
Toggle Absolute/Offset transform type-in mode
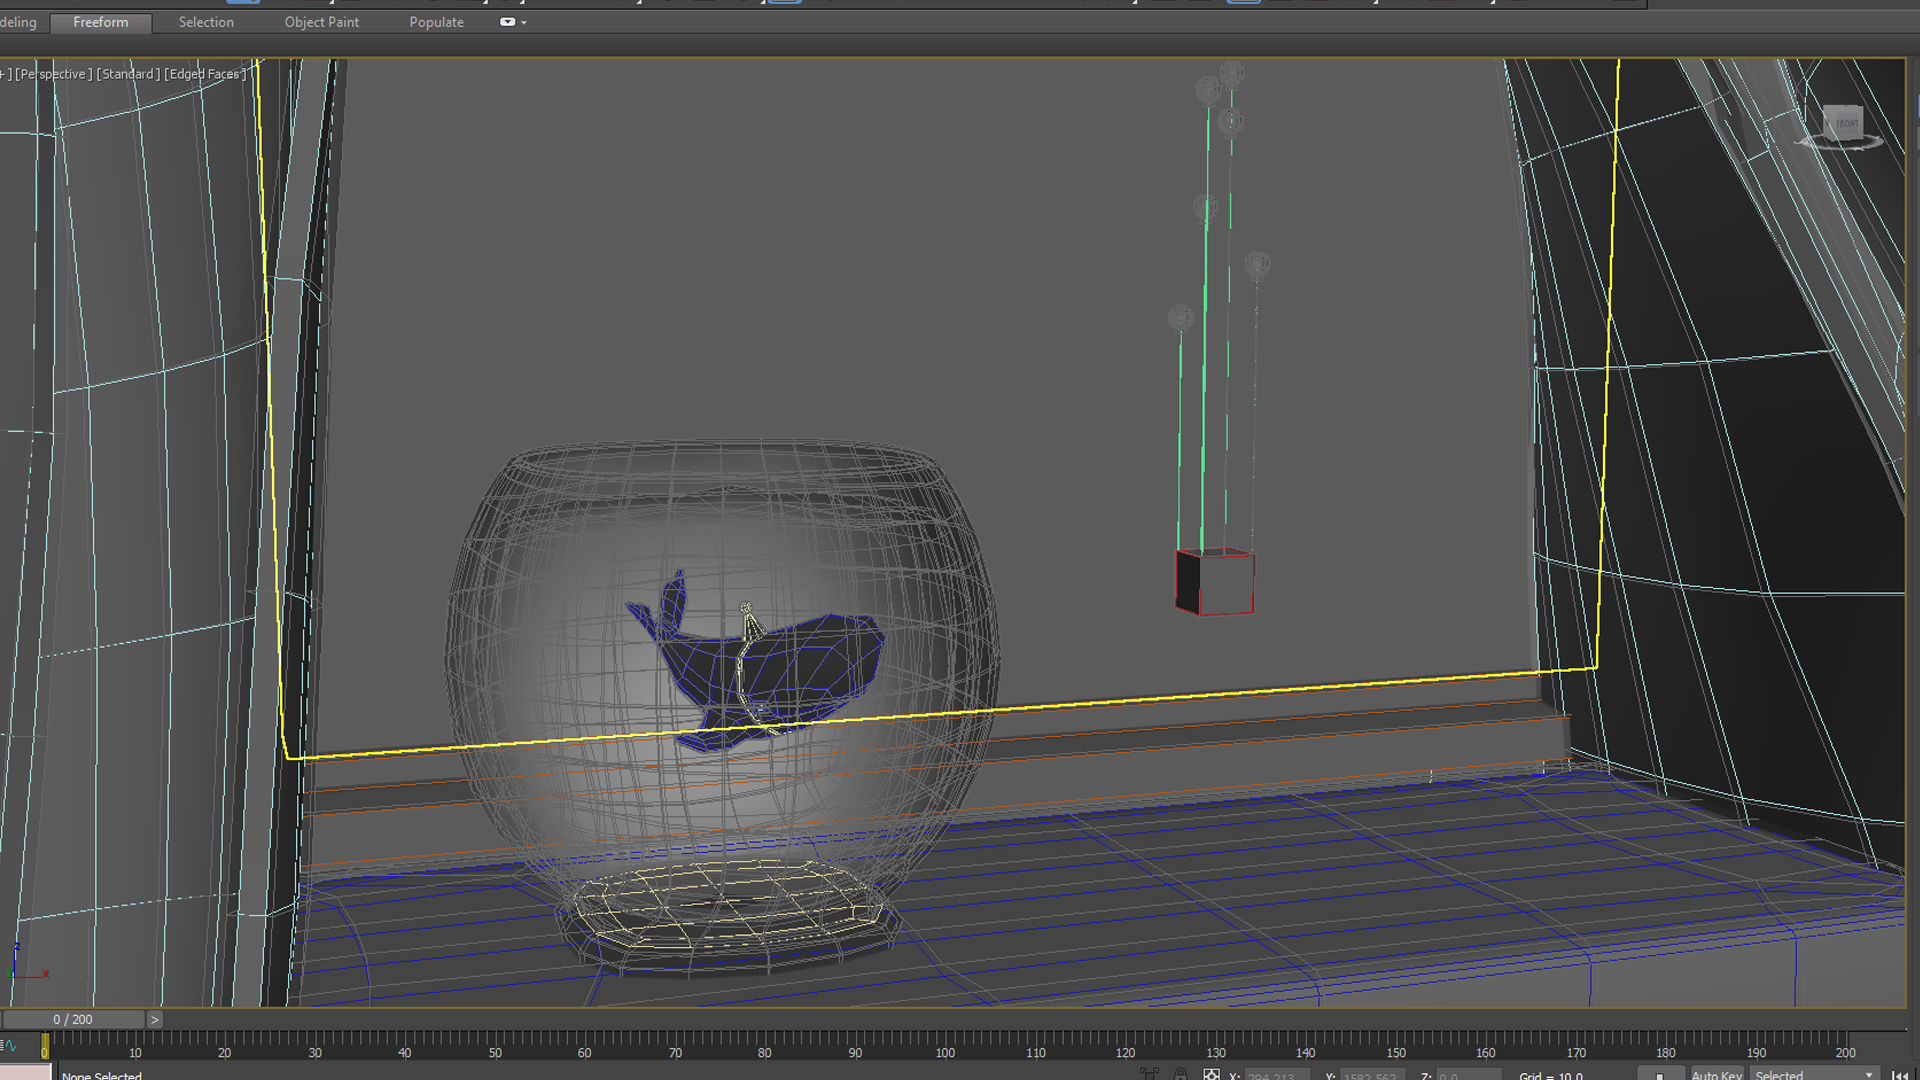click(1211, 1075)
